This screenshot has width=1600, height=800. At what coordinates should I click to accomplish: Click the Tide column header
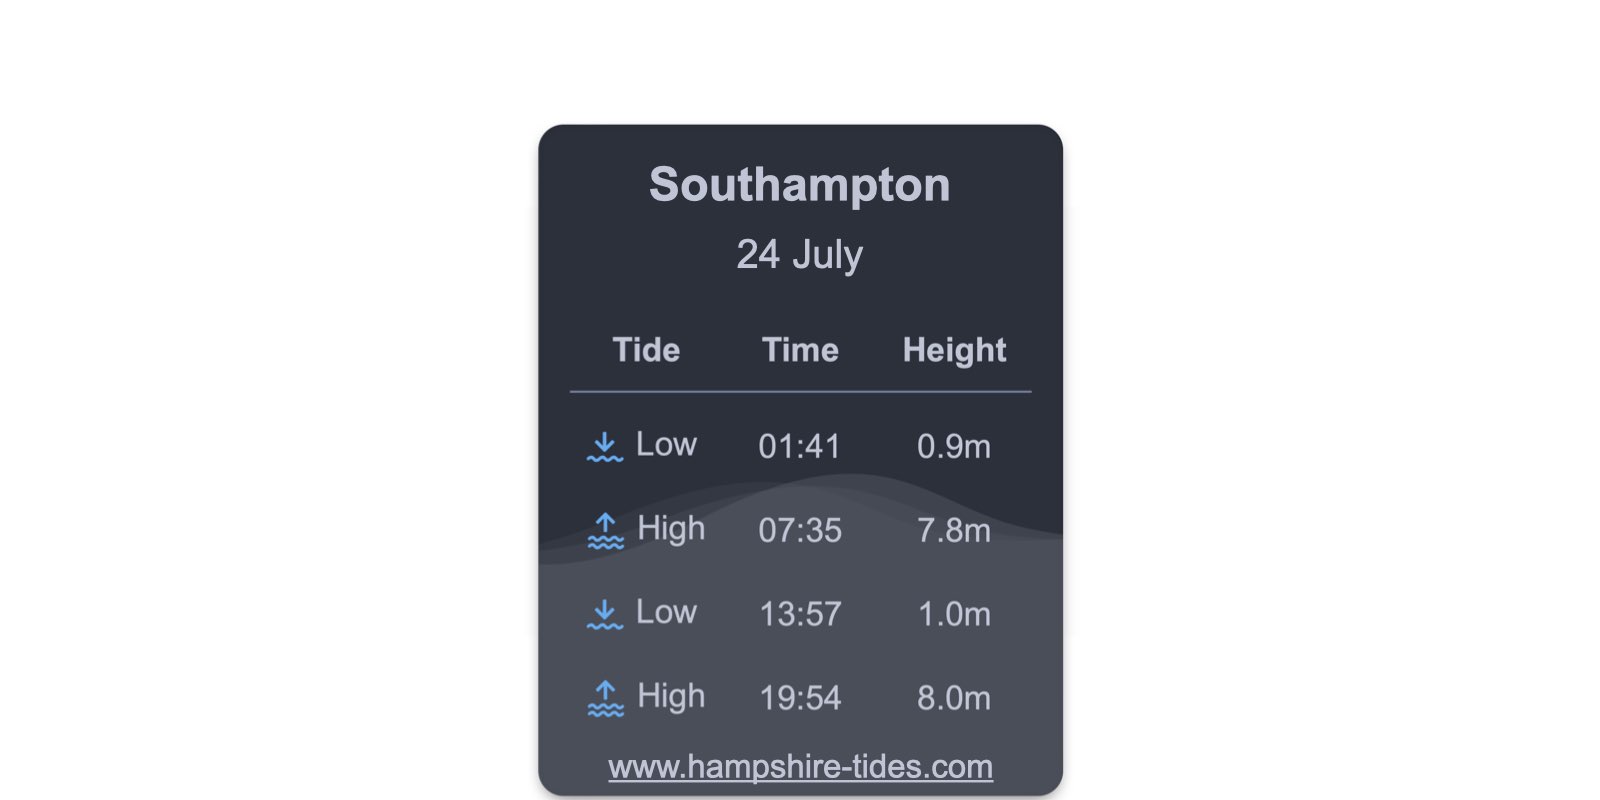646,350
